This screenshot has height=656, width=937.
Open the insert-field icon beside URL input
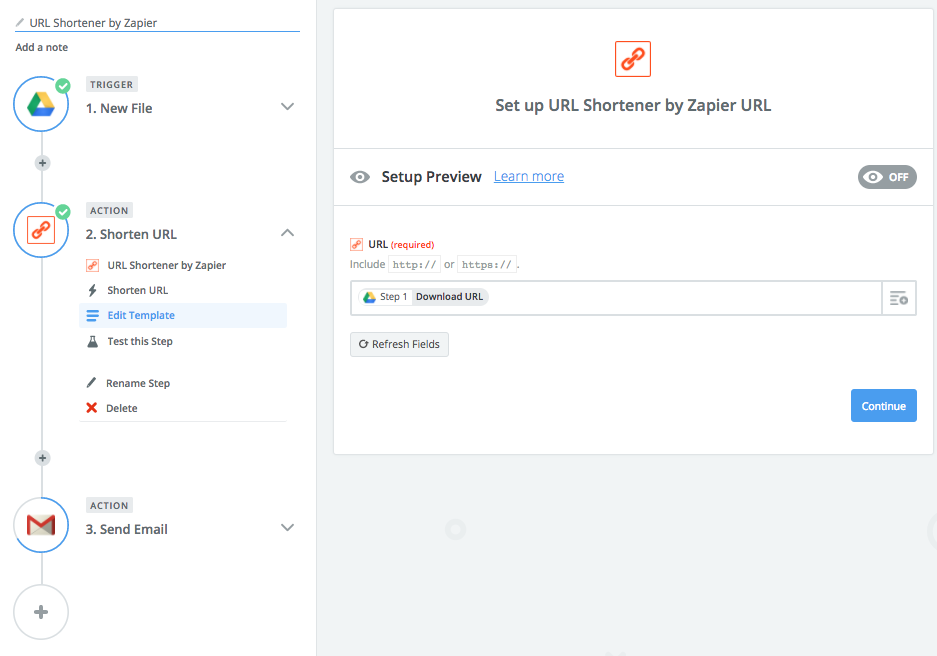pyautogui.click(x=899, y=298)
